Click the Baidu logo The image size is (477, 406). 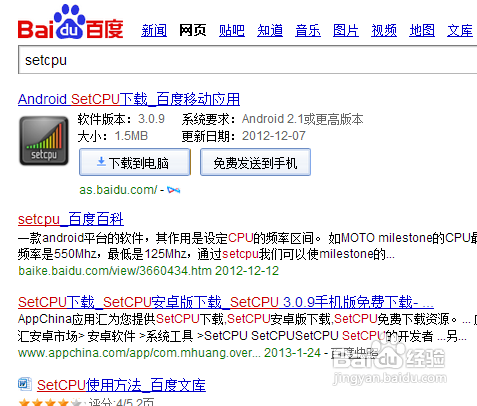click(71, 22)
